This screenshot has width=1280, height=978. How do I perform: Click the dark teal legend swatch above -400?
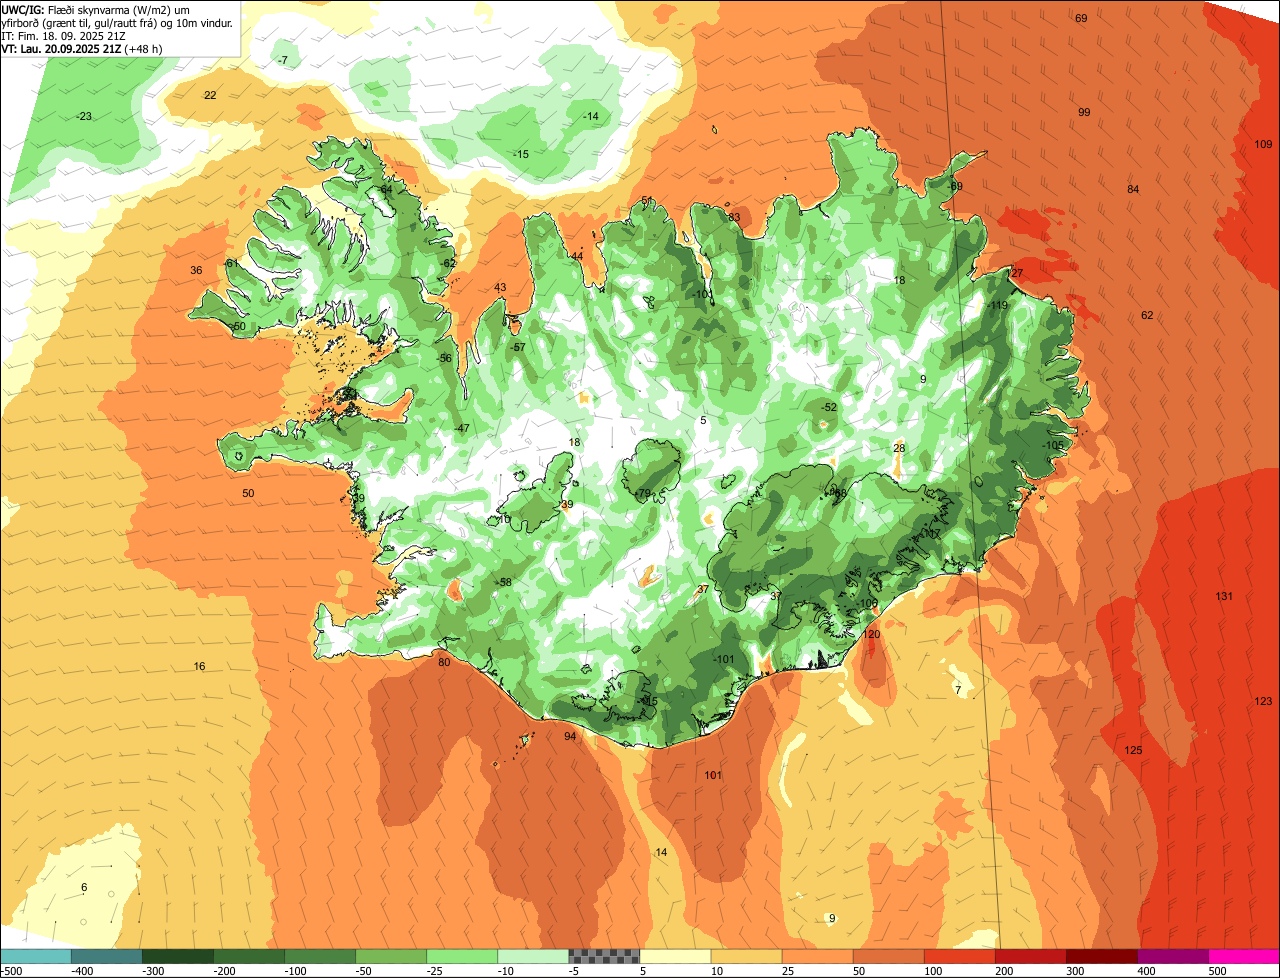[107, 956]
